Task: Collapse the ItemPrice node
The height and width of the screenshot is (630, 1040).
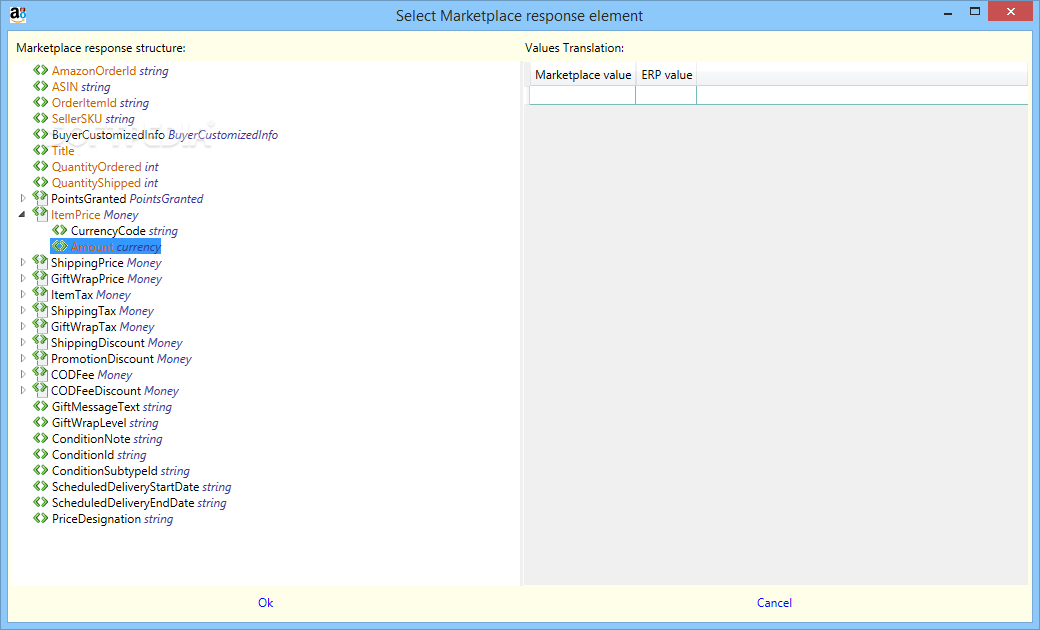Action: 23,214
